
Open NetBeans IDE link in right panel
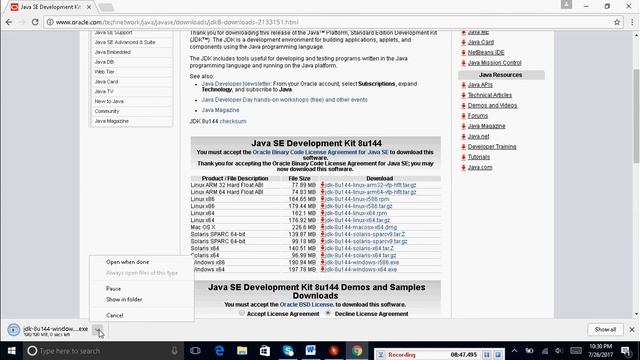point(486,52)
